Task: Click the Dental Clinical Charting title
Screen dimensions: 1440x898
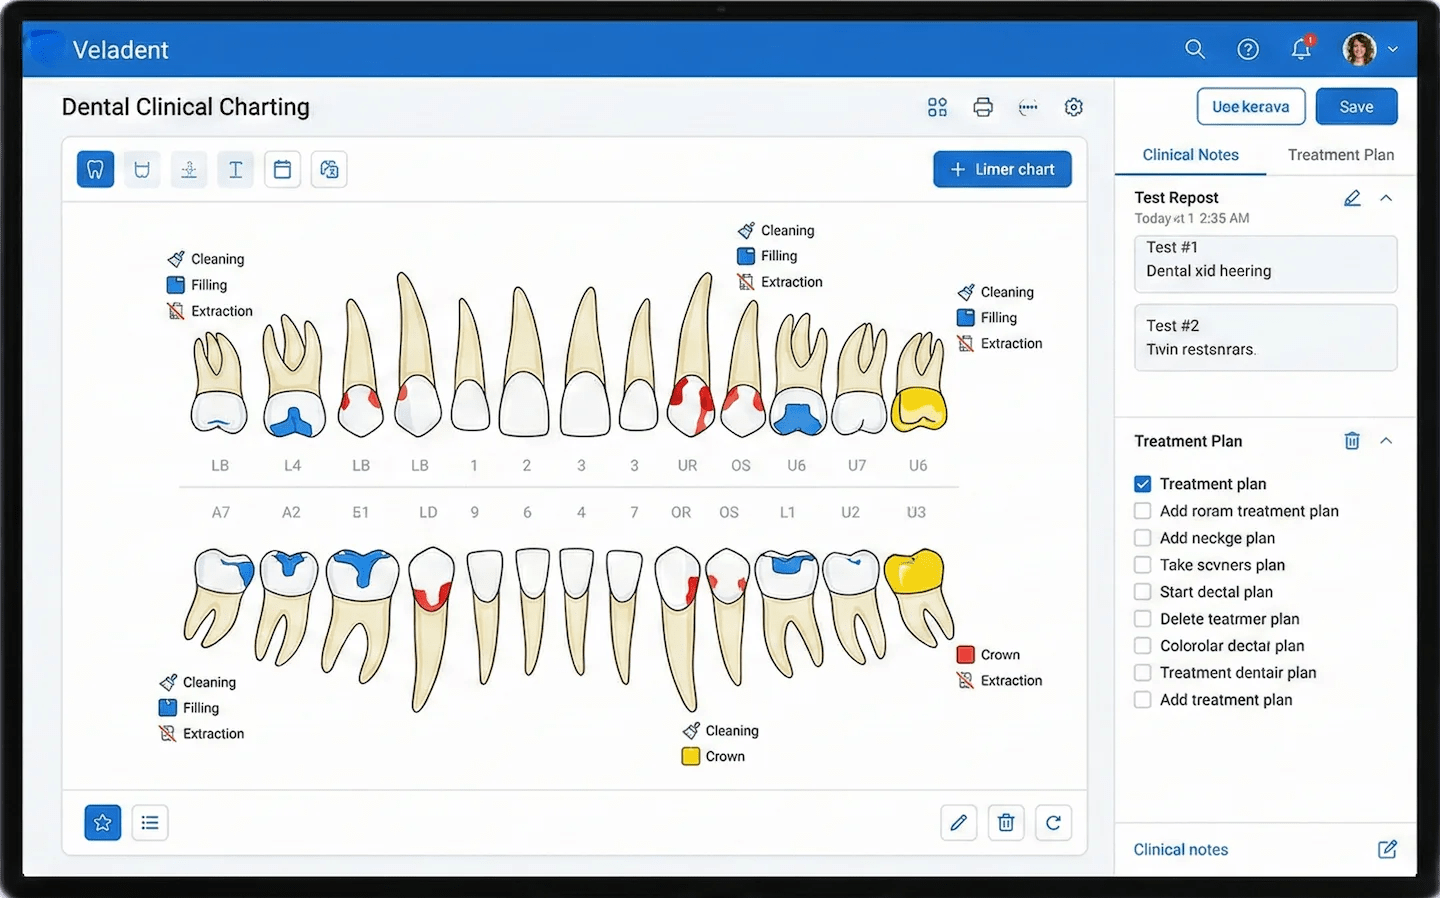Action: point(186,107)
